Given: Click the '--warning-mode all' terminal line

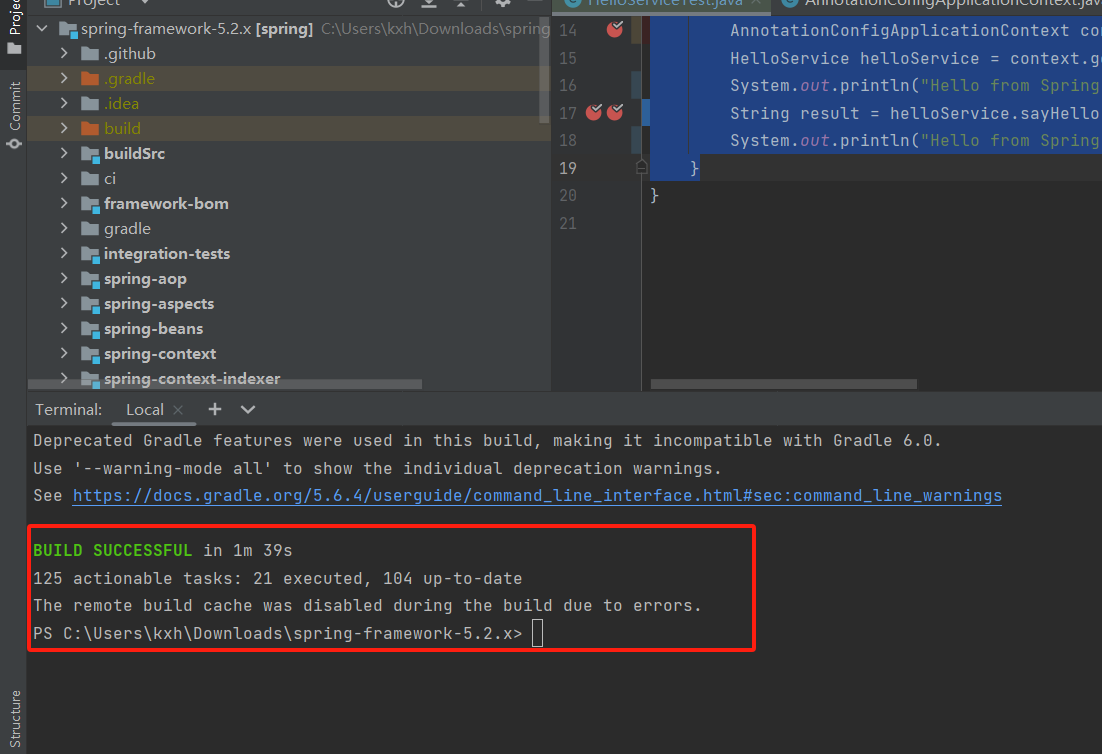Looking at the screenshot, I should pos(377,469).
